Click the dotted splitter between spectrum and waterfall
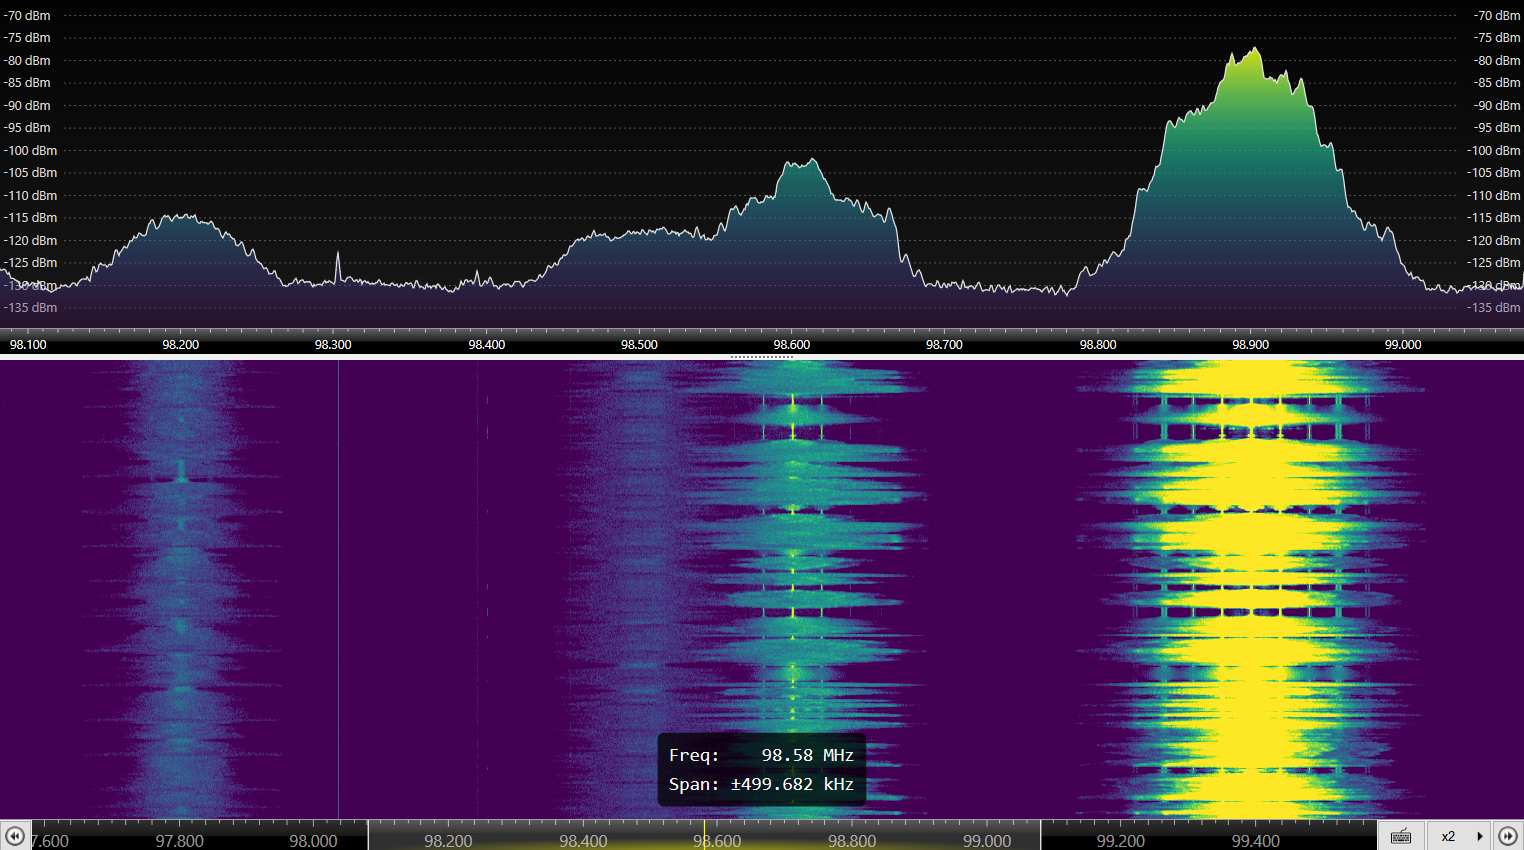Screen dimensions: 1524x850 [762, 356]
